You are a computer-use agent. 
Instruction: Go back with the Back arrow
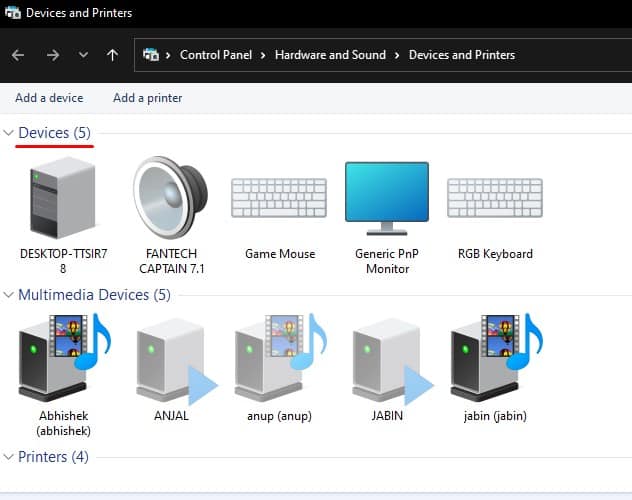tap(18, 55)
